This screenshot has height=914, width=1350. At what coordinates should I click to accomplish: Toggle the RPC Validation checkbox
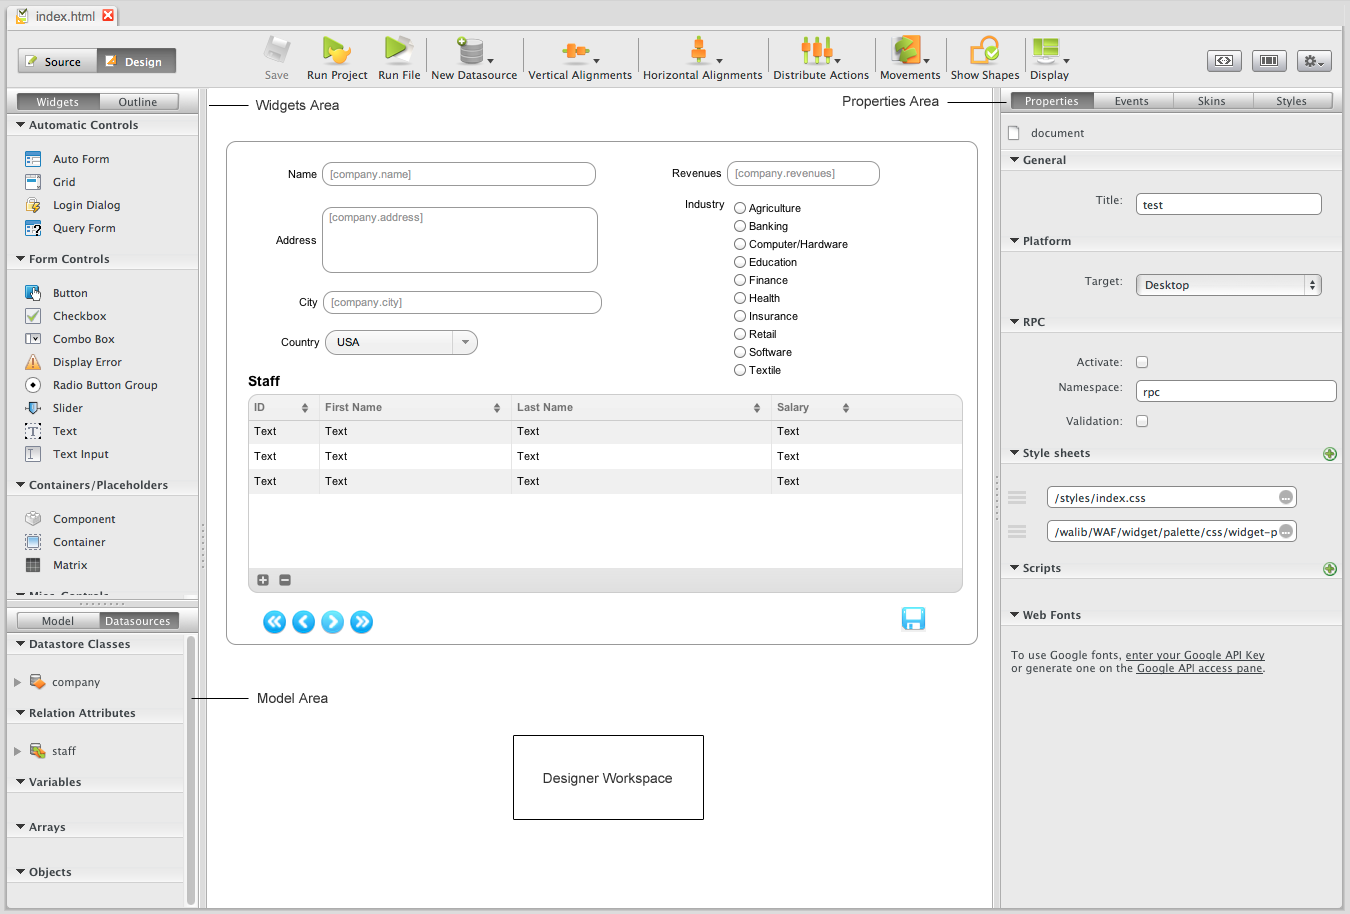[x=1142, y=421]
